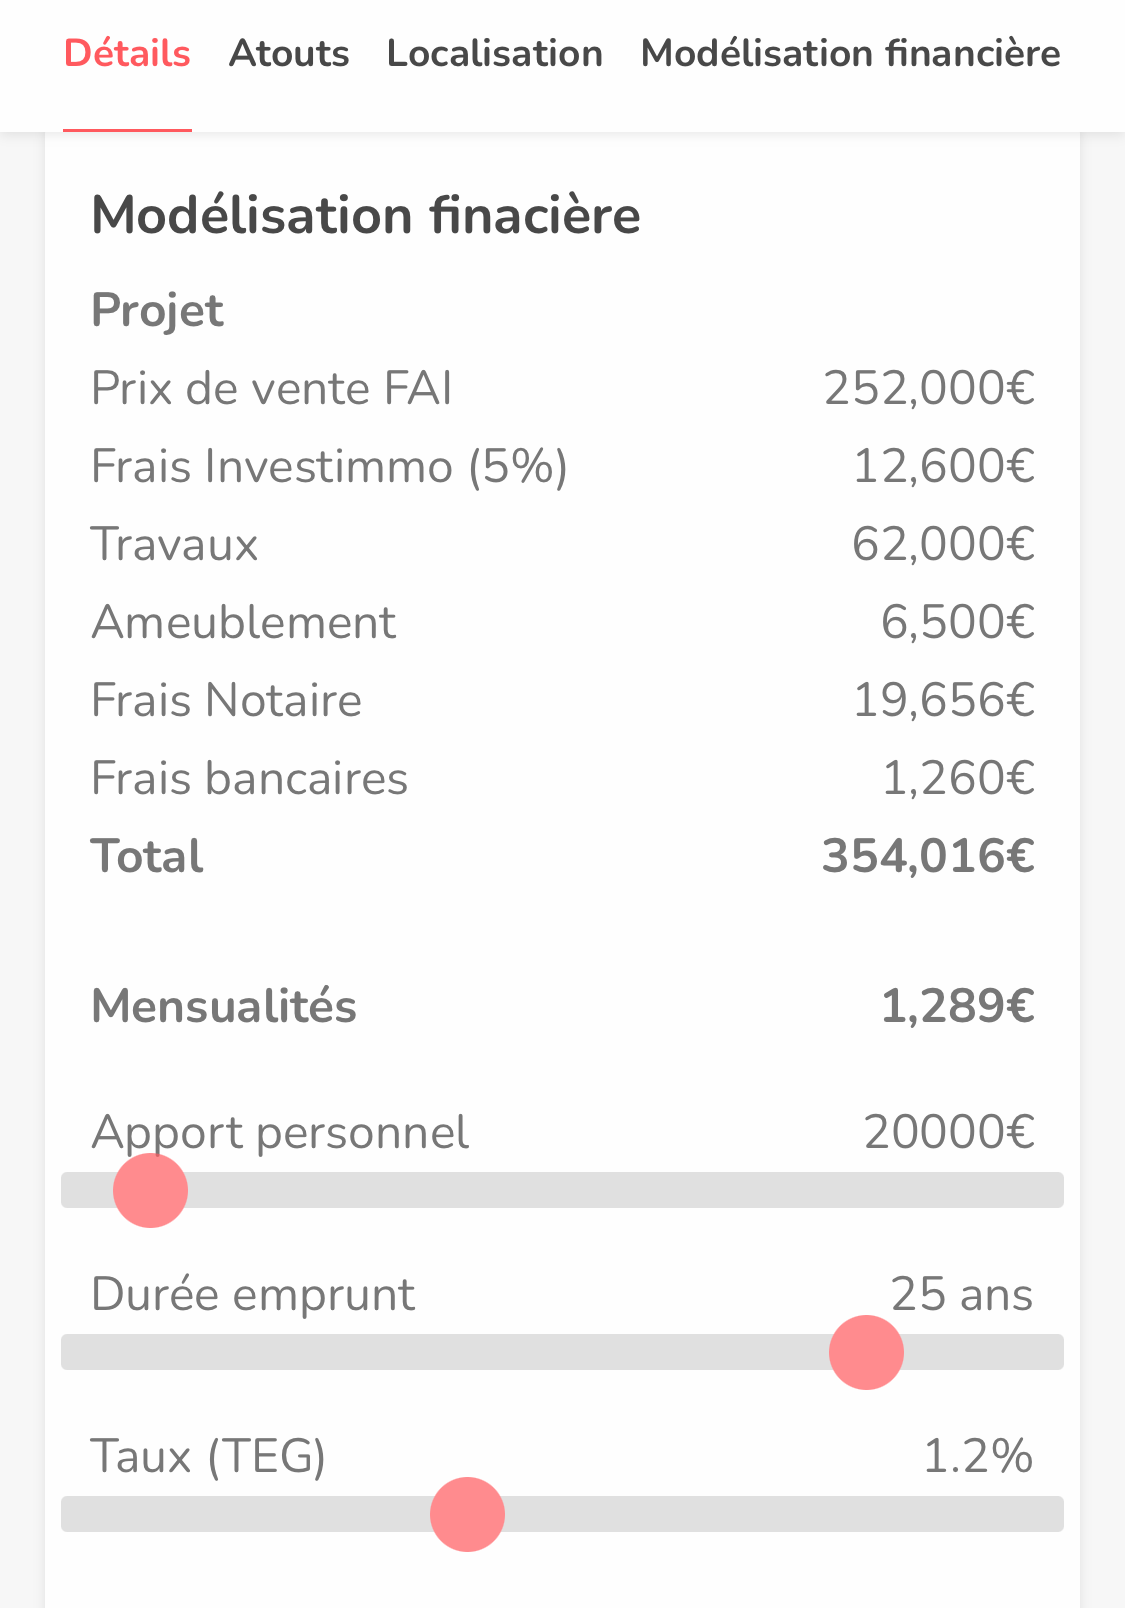Select the Frais Notaire amount 19,656€

pyautogui.click(x=943, y=700)
